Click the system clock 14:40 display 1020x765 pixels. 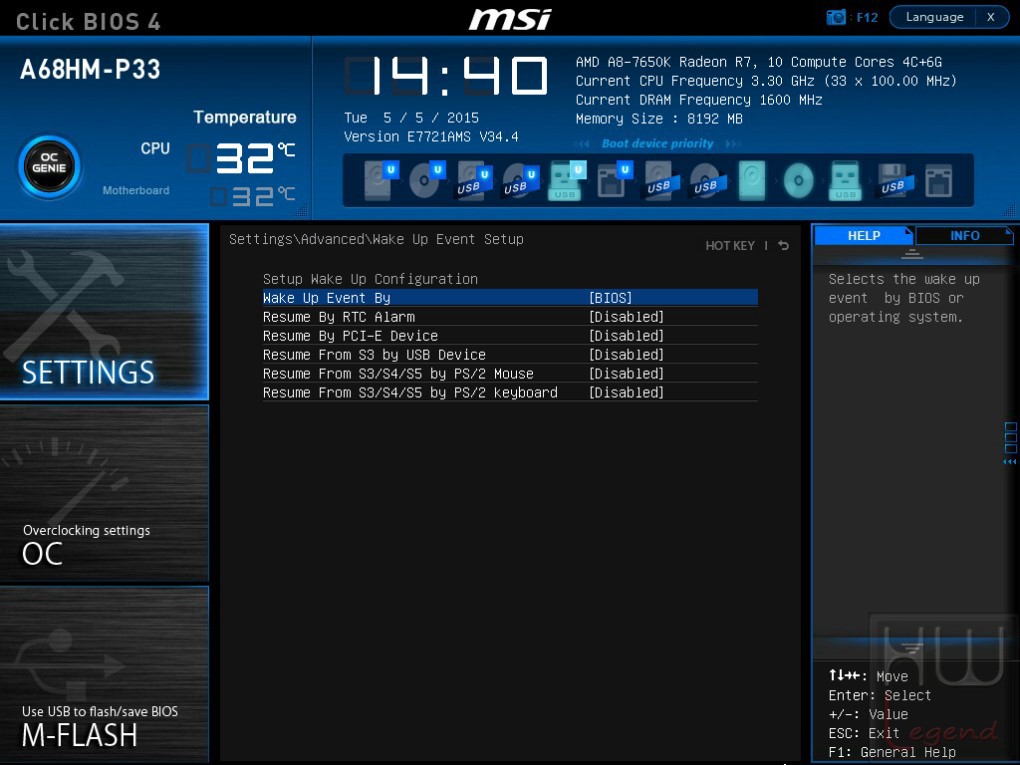tap(446, 75)
